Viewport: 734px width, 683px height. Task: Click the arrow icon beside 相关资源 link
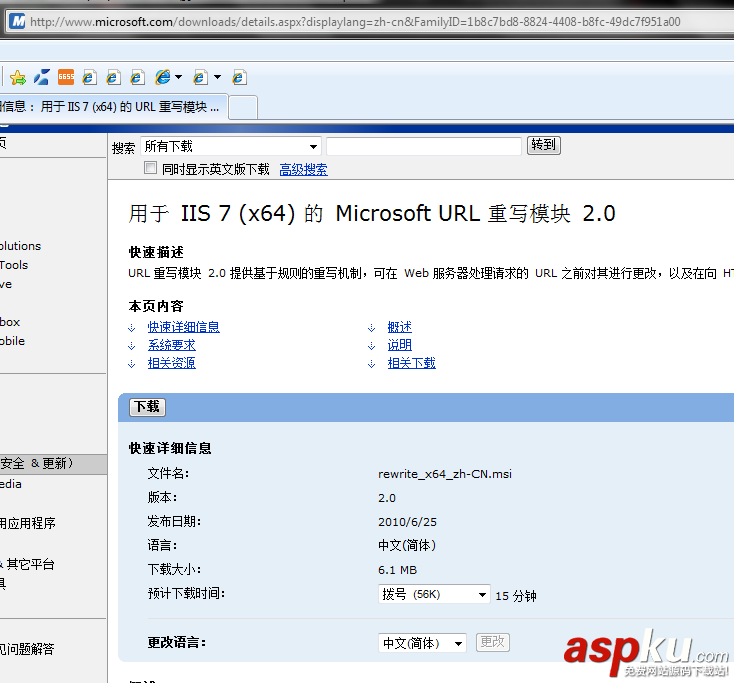click(x=132, y=364)
